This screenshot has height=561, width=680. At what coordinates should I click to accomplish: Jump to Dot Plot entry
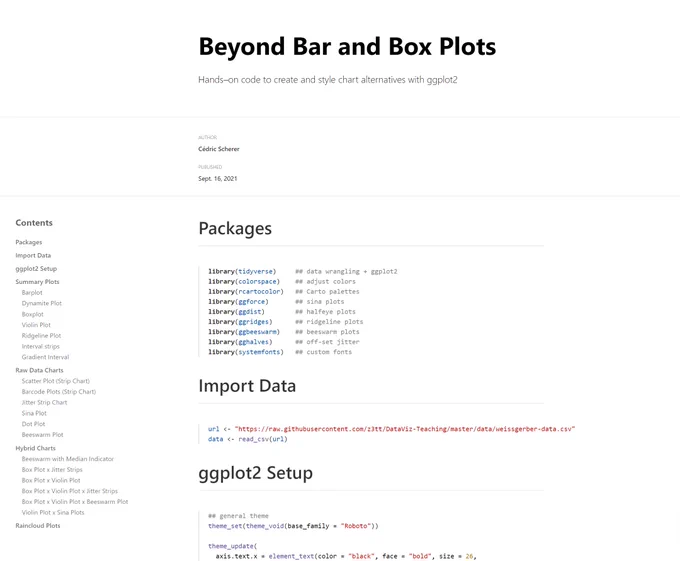[x=33, y=424]
